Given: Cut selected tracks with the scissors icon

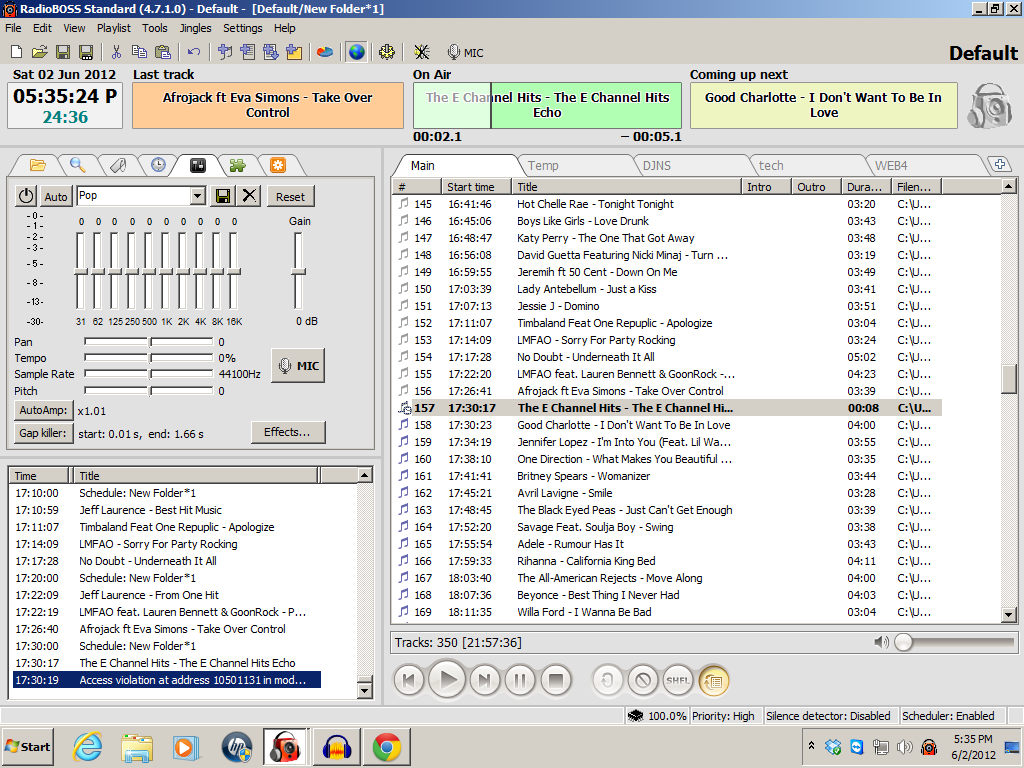Looking at the screenshot, I should point(116,52).
